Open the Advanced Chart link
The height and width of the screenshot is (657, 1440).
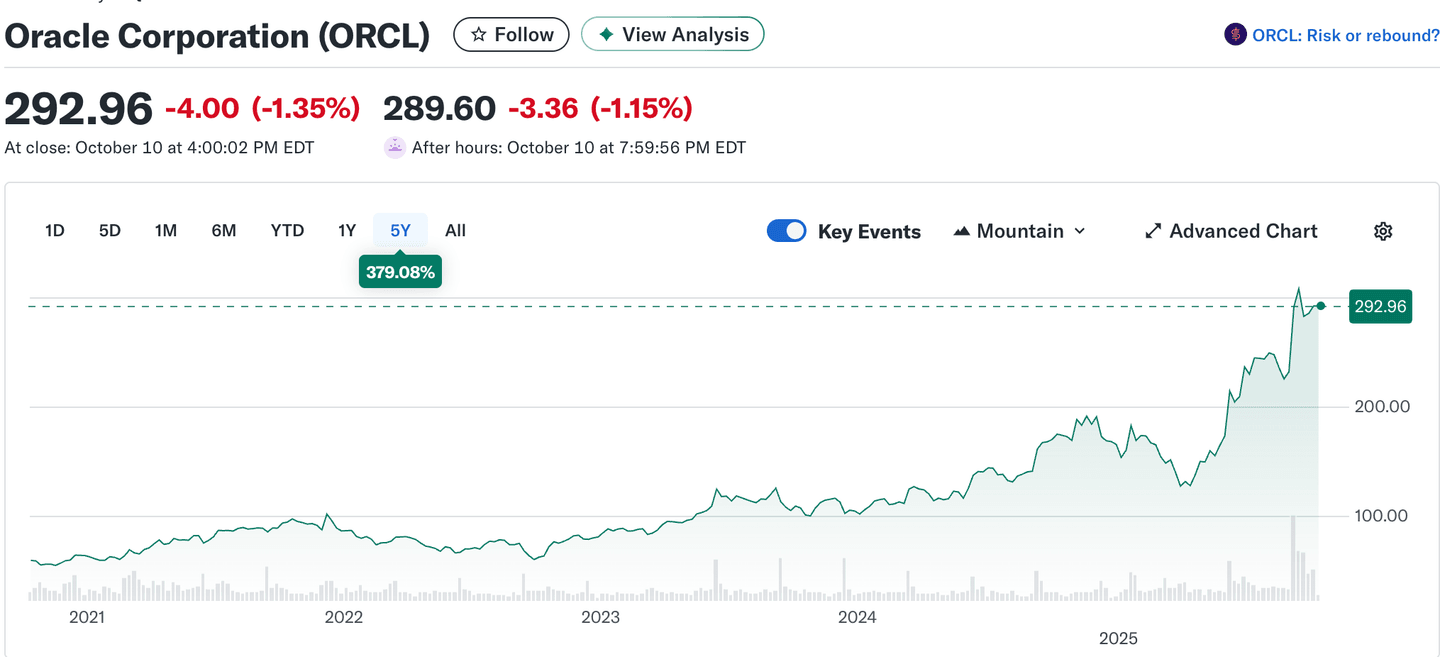[x=1243, y=231]
